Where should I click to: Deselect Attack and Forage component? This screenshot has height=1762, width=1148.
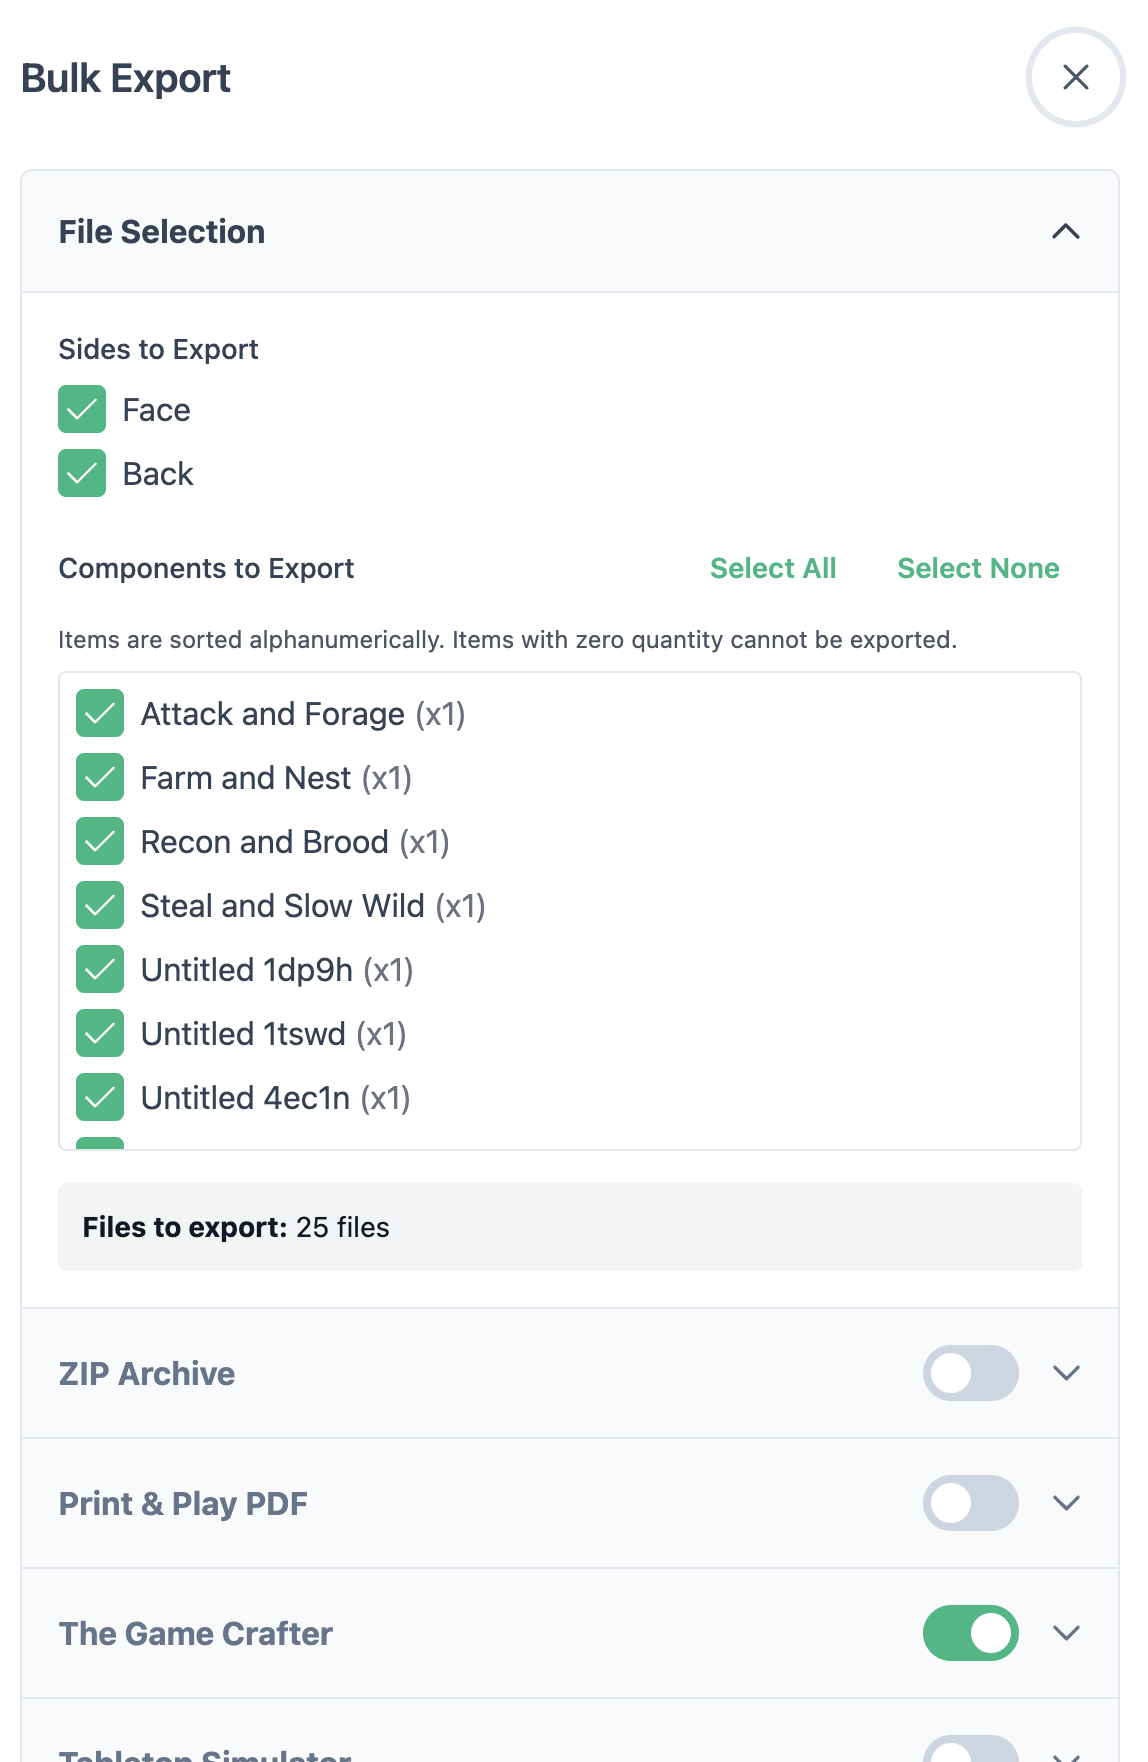100,714
